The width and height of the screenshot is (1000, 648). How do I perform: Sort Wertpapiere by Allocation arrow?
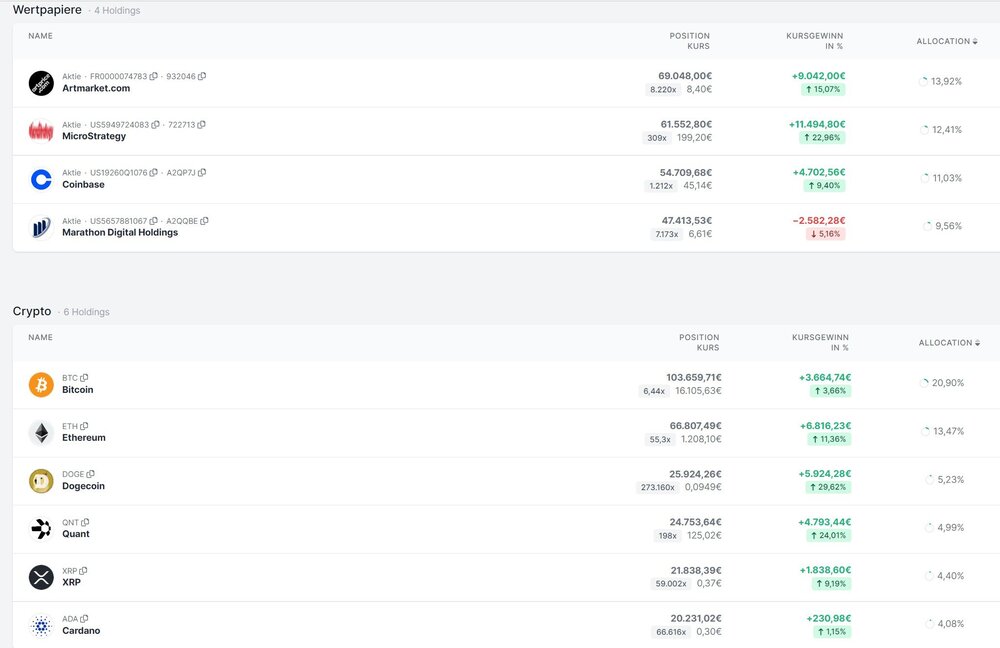(x=974, y=42)
